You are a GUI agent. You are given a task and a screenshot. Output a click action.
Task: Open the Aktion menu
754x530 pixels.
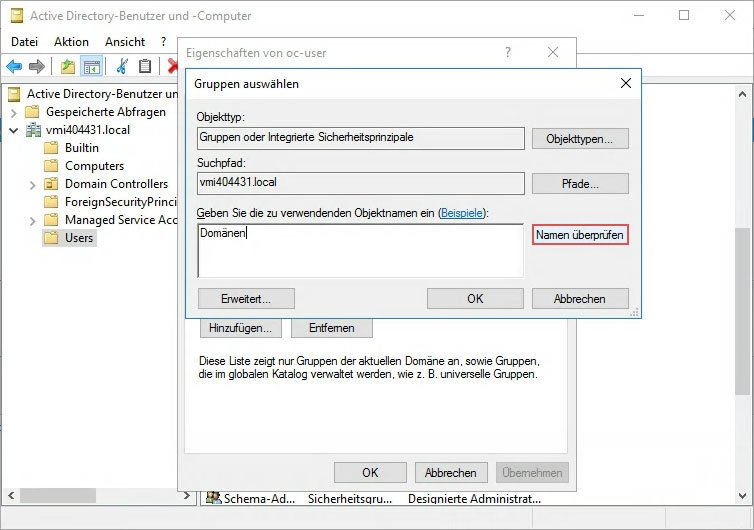pos(71,42)
